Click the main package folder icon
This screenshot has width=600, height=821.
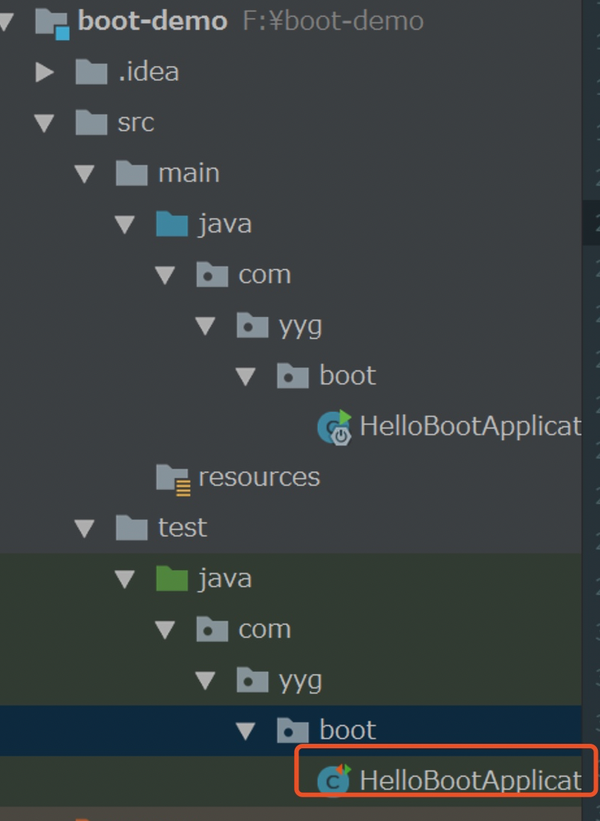click(x=131, y=172)
